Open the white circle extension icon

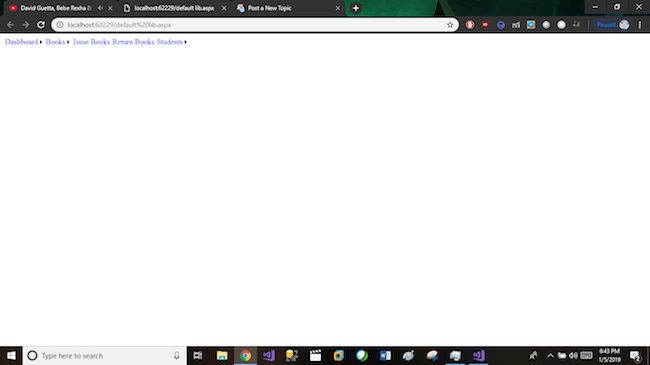coord(561,25)
